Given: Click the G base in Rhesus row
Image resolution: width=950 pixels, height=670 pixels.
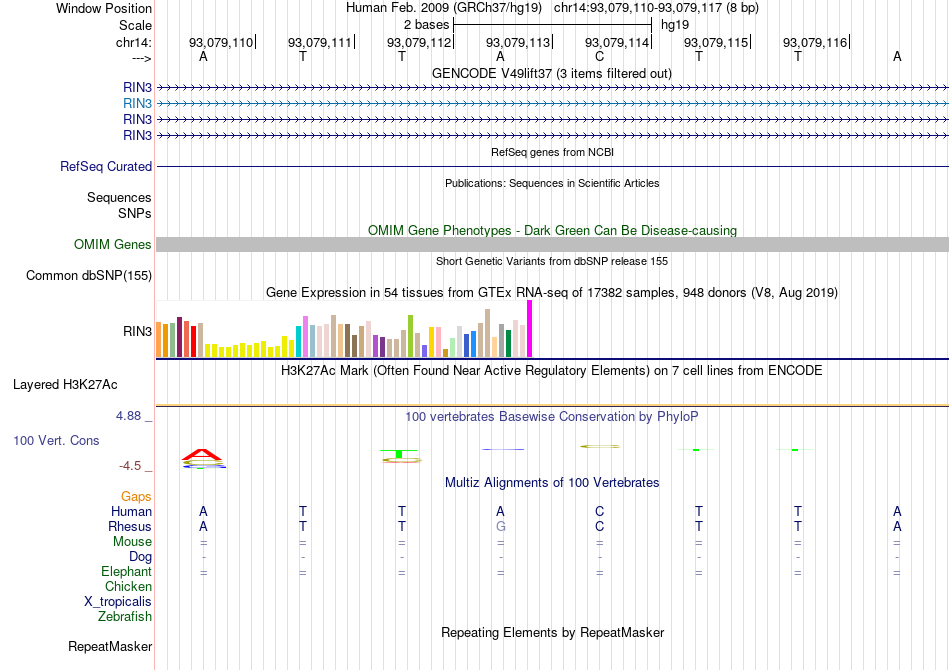Looking at the screenshot, I should [500, 526].
